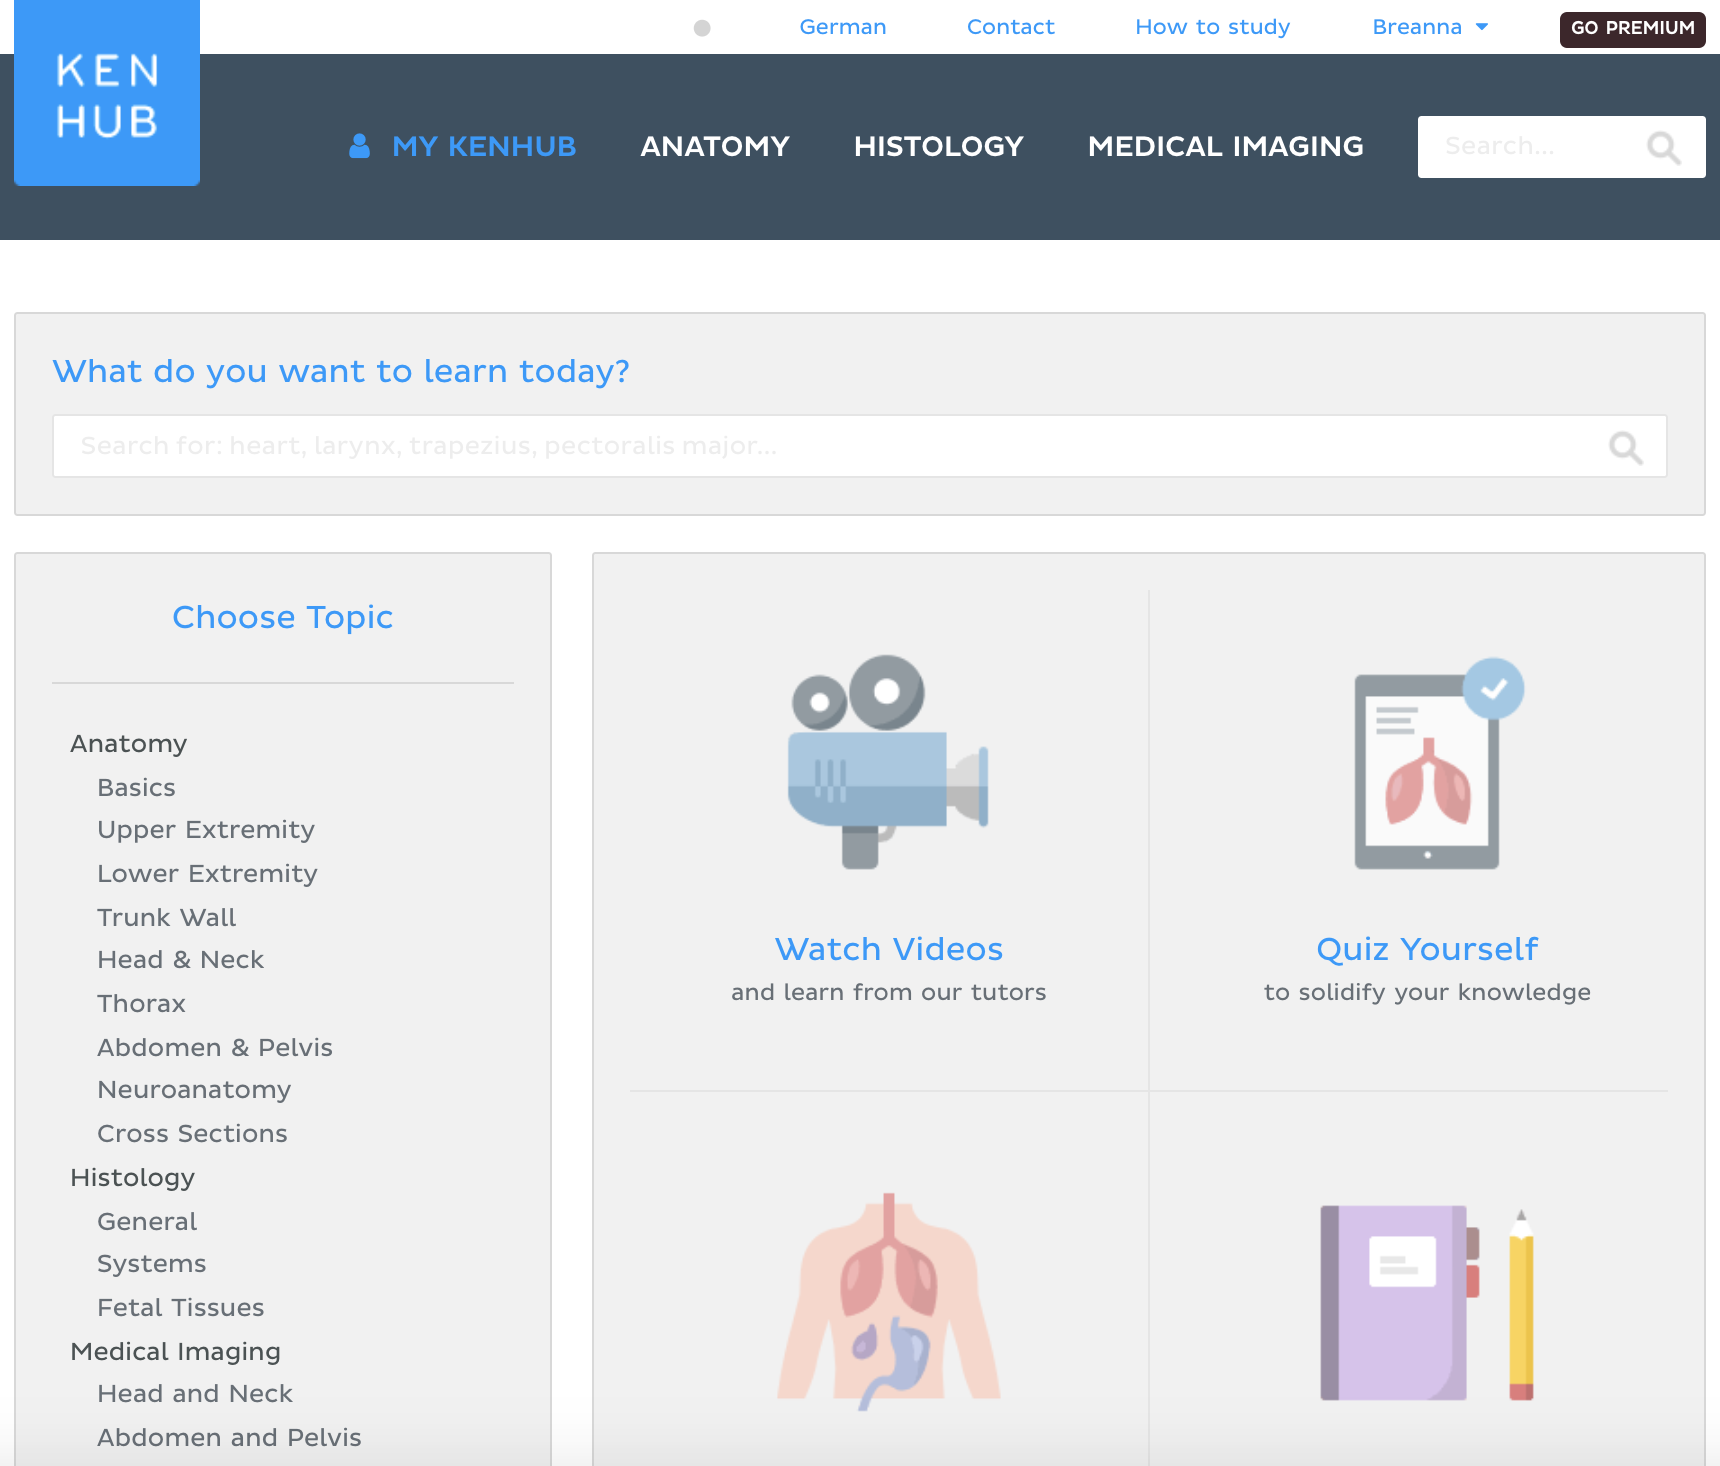Select Anatomy topic heading in sidebar
The image size is (1720, 1466).
(129, 744)
